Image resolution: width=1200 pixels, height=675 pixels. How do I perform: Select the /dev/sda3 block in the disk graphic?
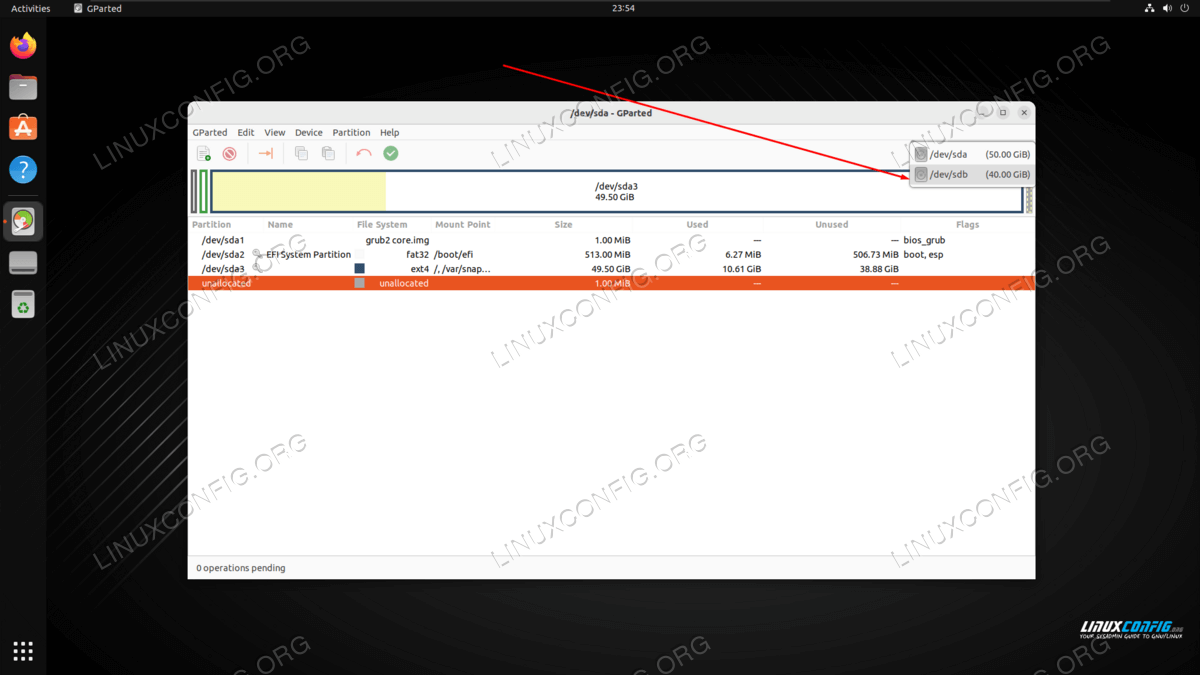click(616, 191)
